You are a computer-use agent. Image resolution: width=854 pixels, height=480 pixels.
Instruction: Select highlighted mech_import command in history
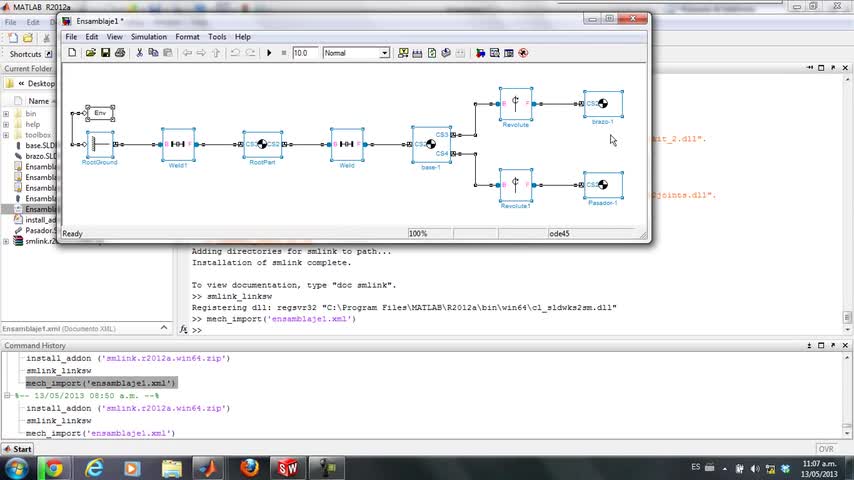(x=101, y=383)
